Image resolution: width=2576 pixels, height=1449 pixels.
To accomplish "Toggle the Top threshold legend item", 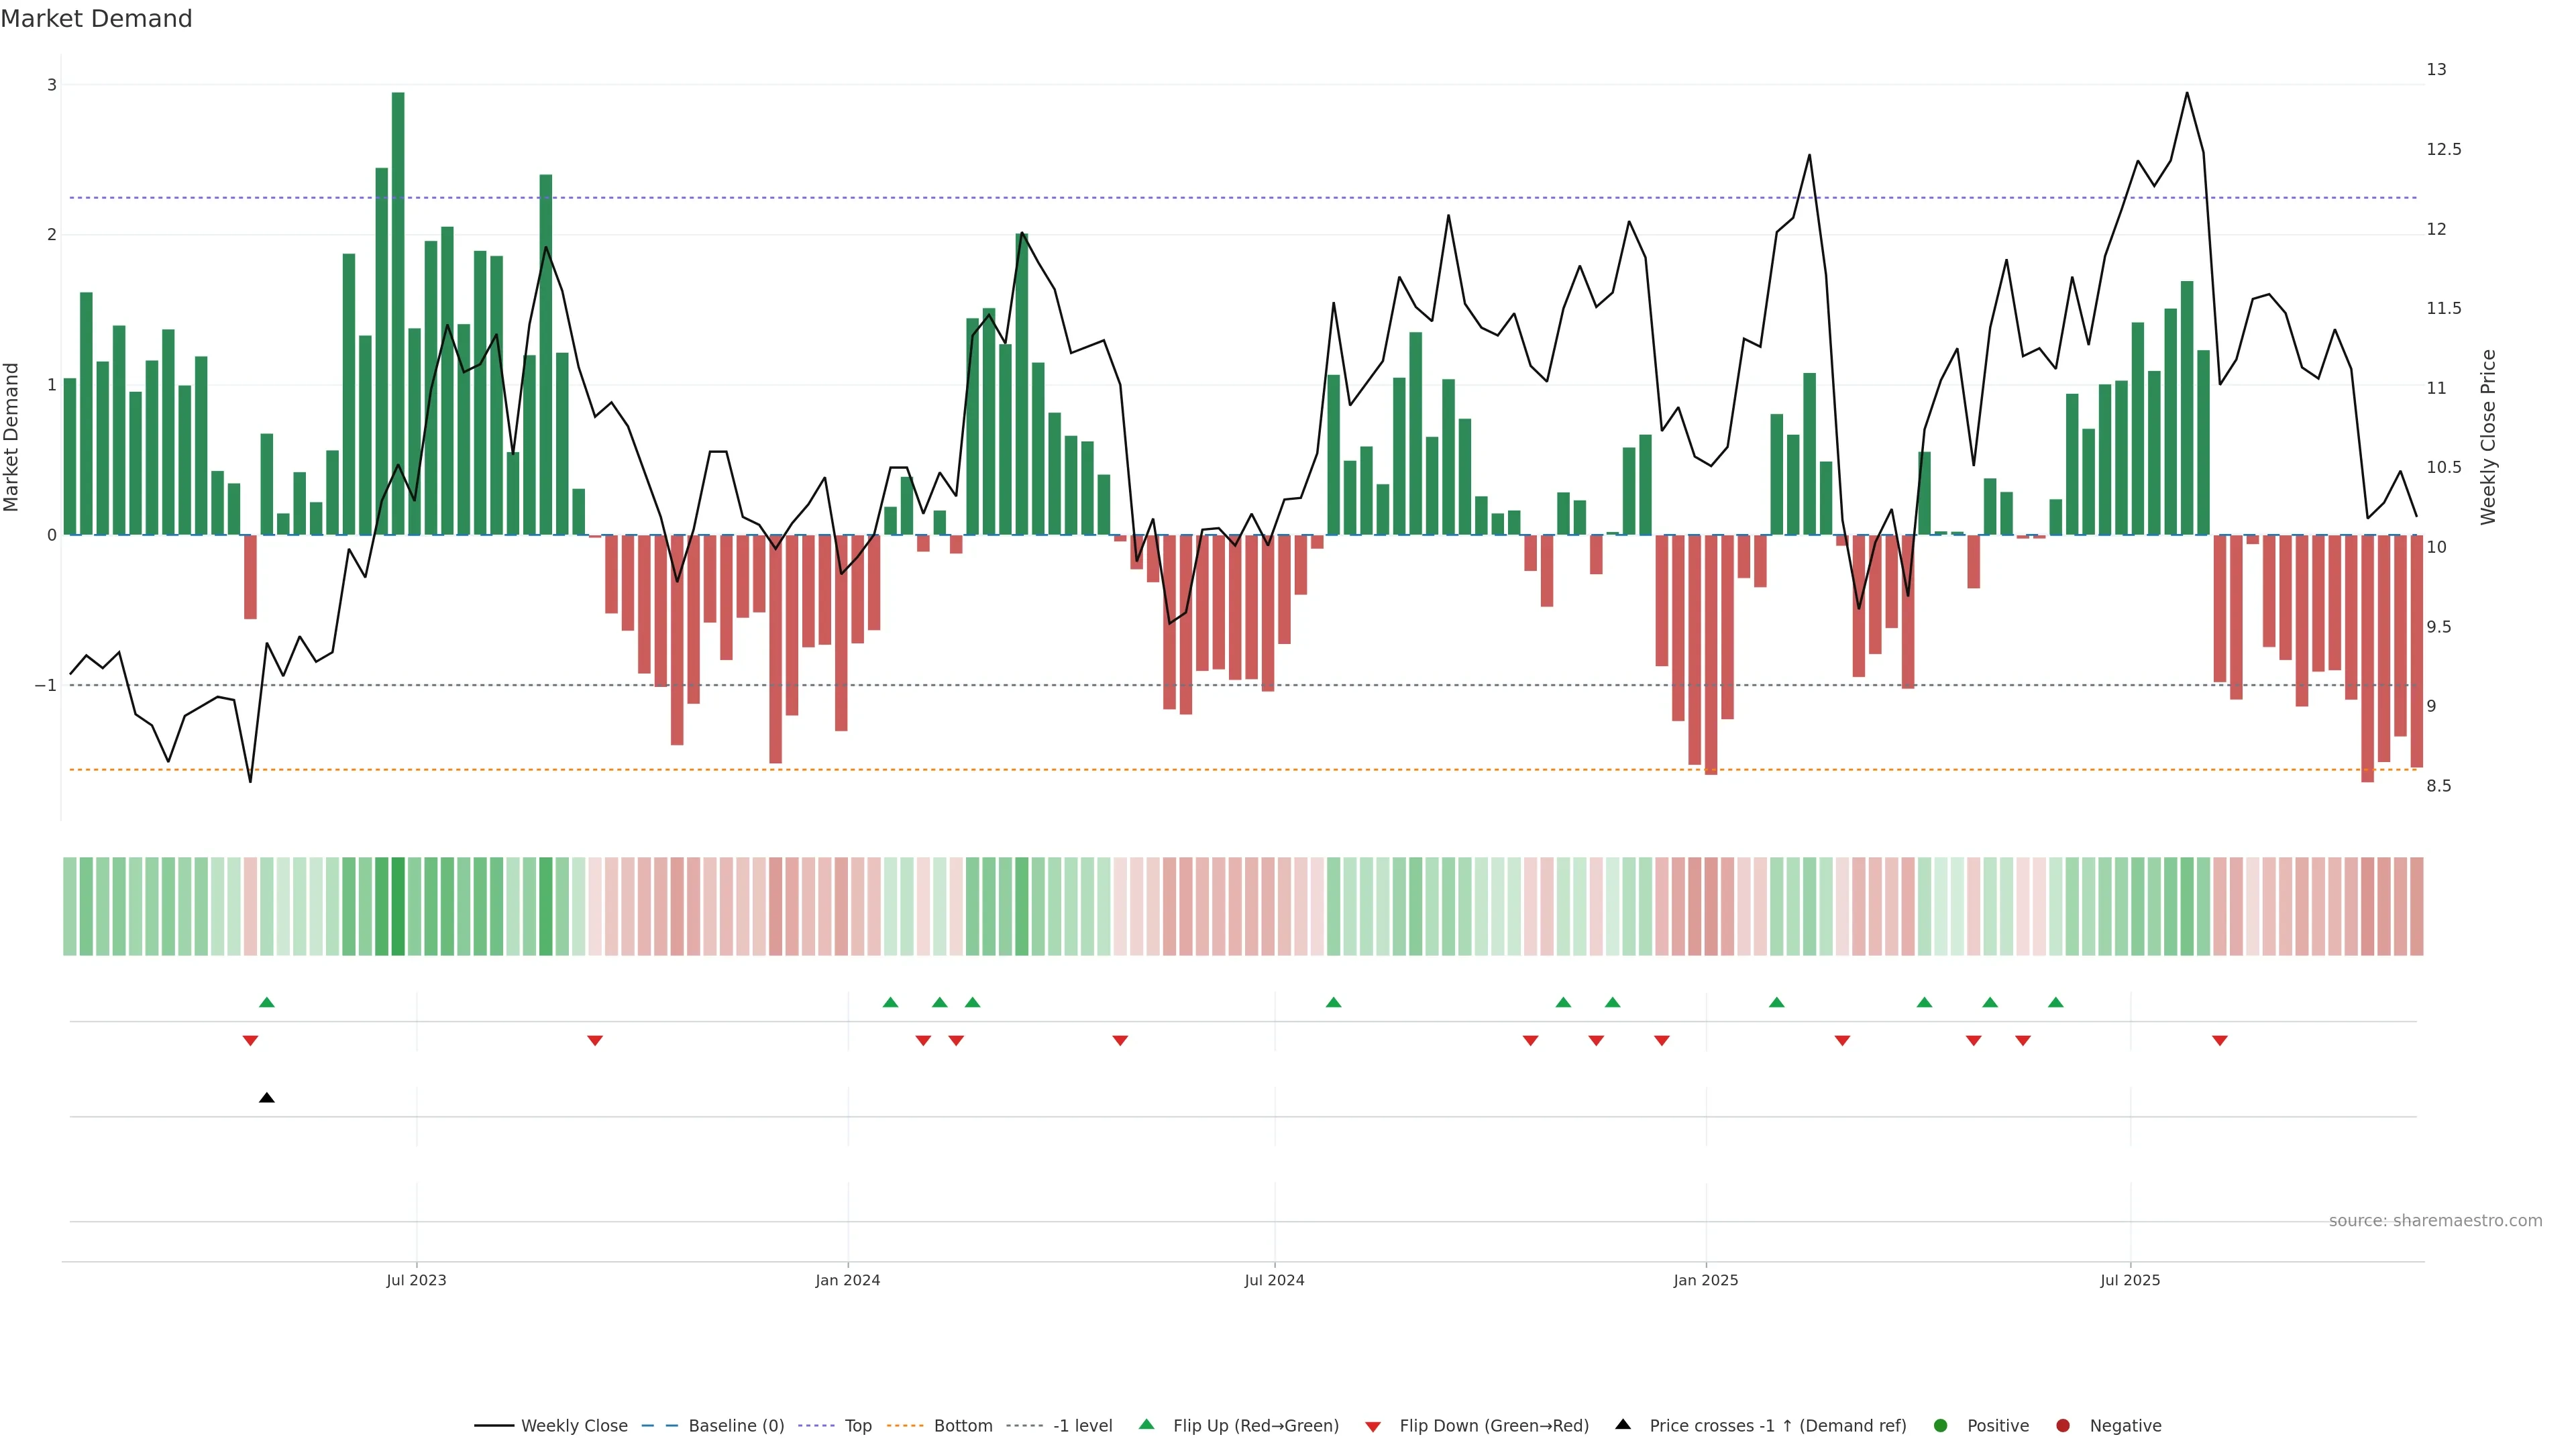I will 857,1426.
